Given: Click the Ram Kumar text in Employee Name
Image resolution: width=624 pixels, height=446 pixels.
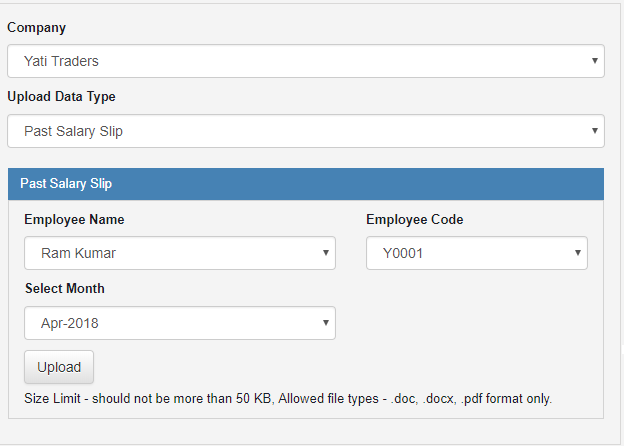Looking at the screenshot, I should 78,253.
